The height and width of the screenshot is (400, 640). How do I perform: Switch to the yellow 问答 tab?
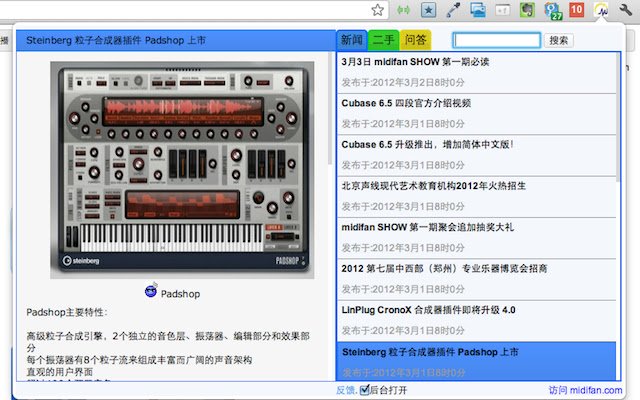[x=415, y=40]
